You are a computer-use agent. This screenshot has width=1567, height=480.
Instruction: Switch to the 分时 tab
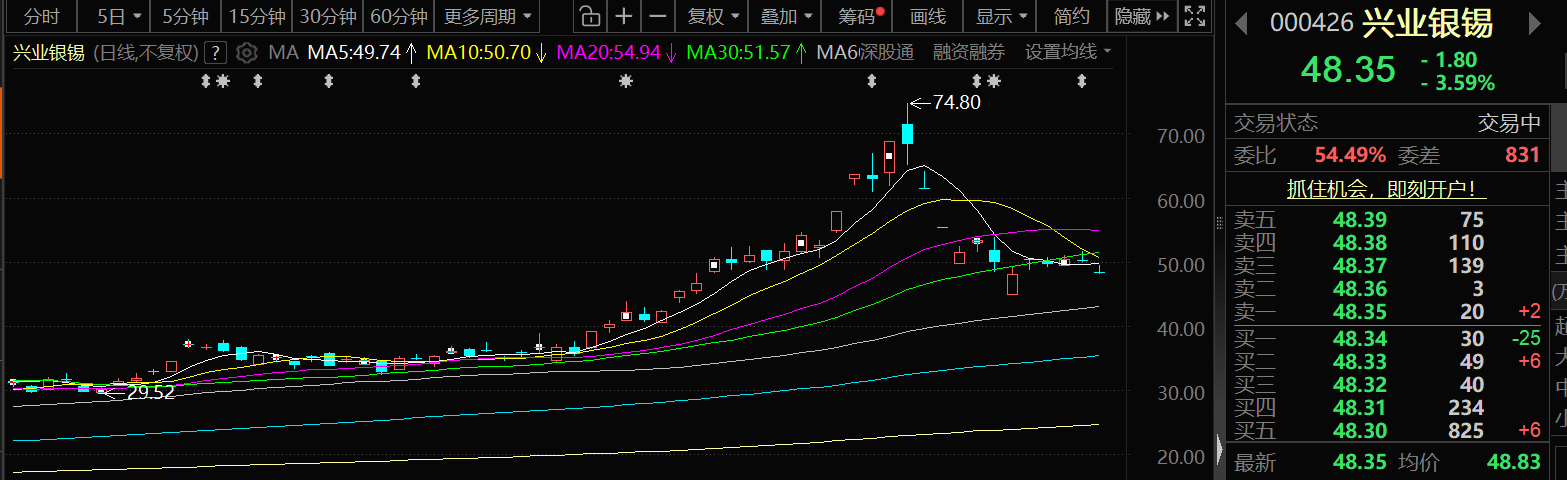tap(41, 16)
